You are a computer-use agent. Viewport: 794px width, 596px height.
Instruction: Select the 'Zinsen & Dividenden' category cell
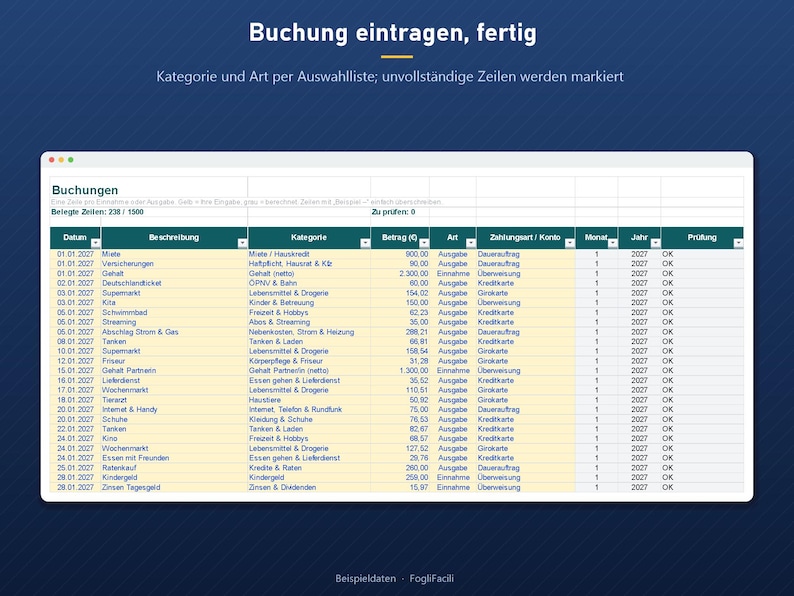pyautogui.click(x=309, y=488)
